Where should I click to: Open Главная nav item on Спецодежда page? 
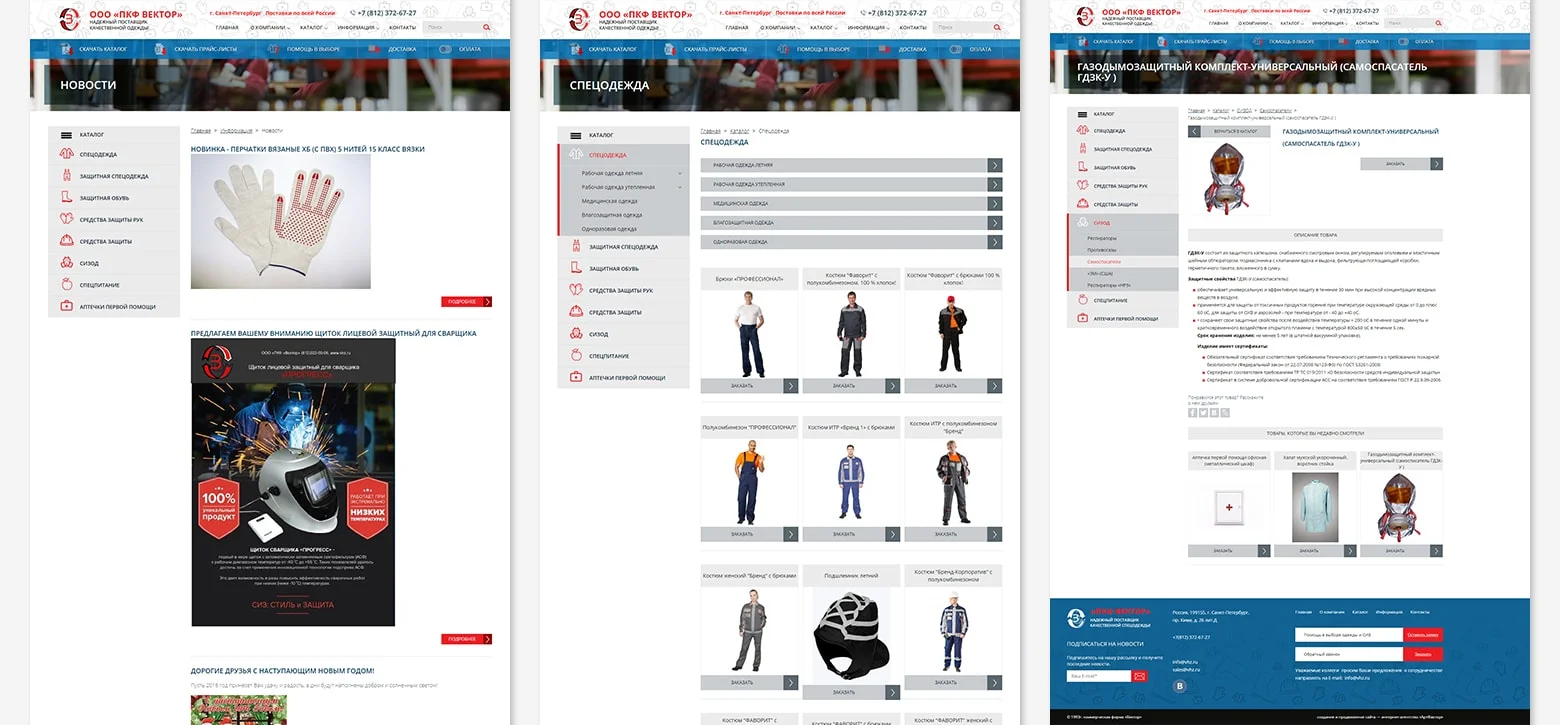pos(737,27)
